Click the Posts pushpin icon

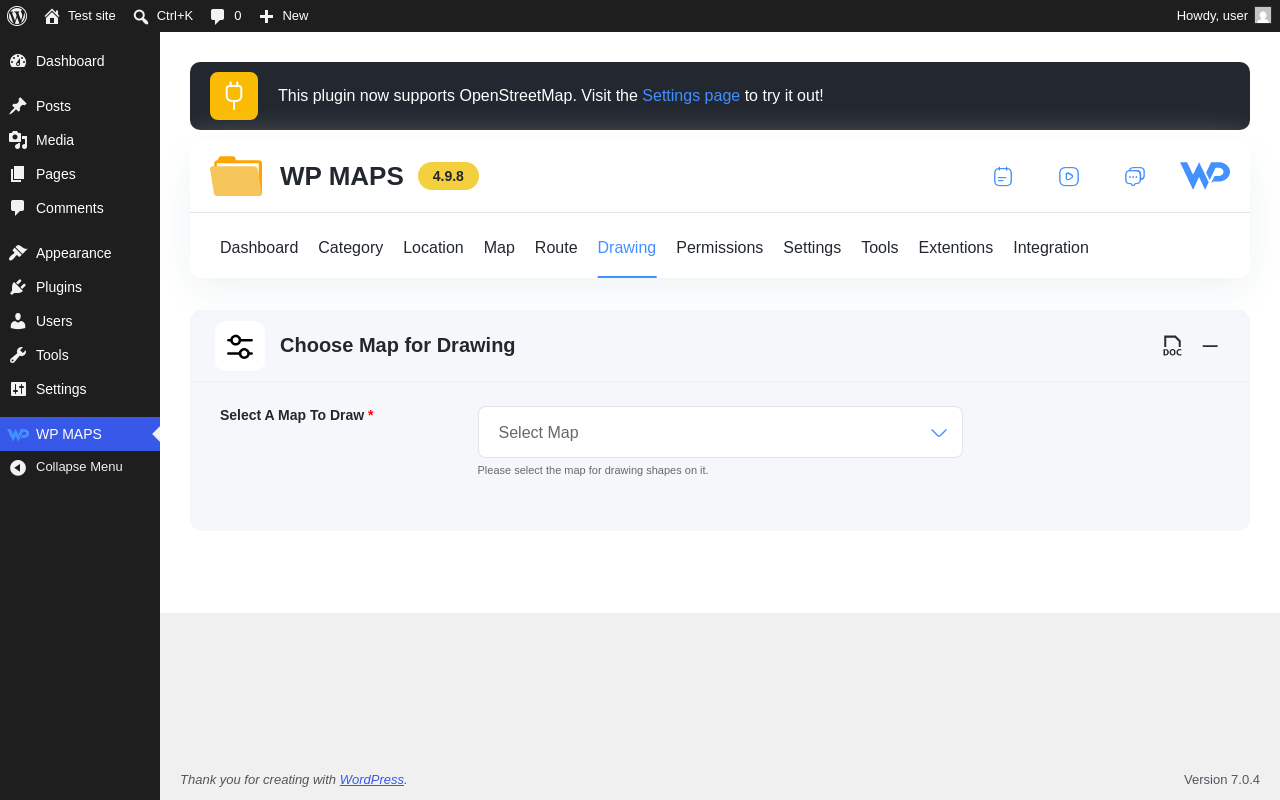coord(18,106)
